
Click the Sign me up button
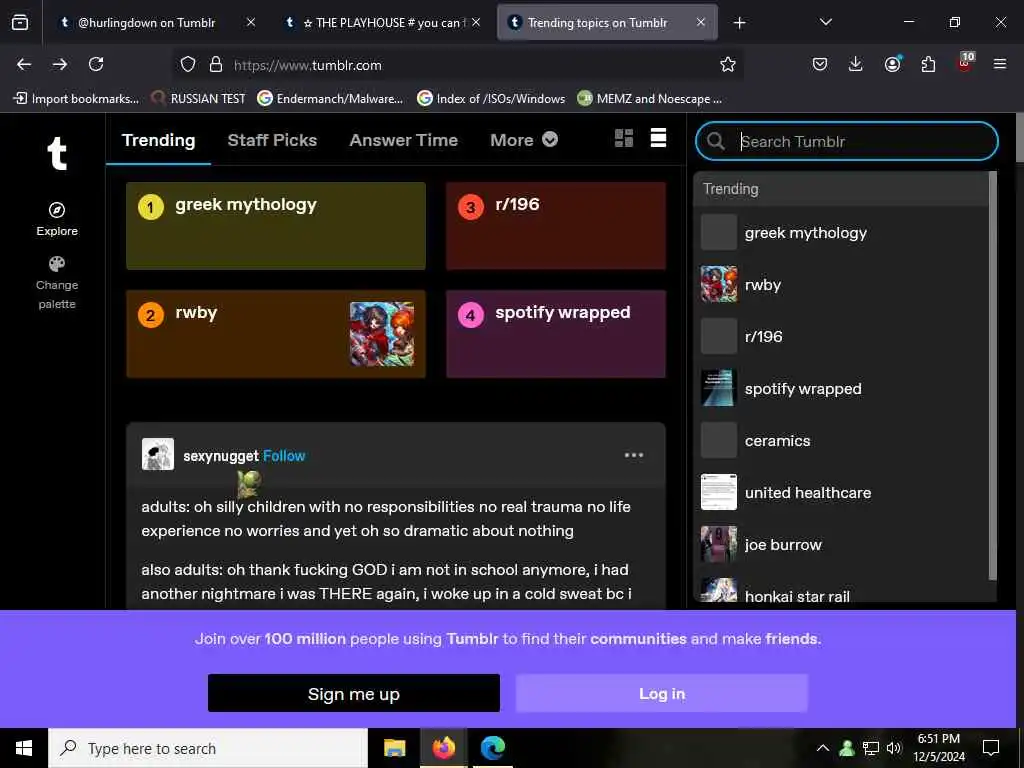pos(353,693)
